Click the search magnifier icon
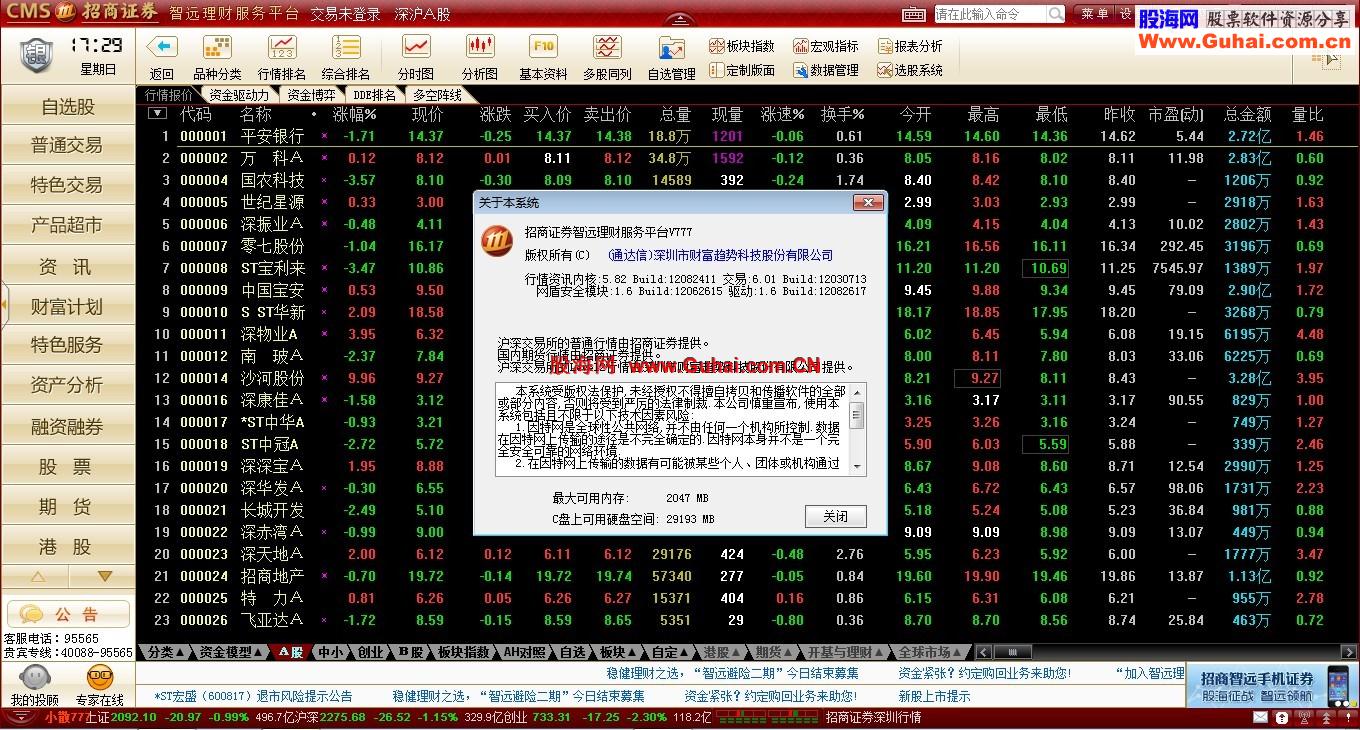Image resolution: width=1360 pixels, height=730 pixels. pos(1056,14)
